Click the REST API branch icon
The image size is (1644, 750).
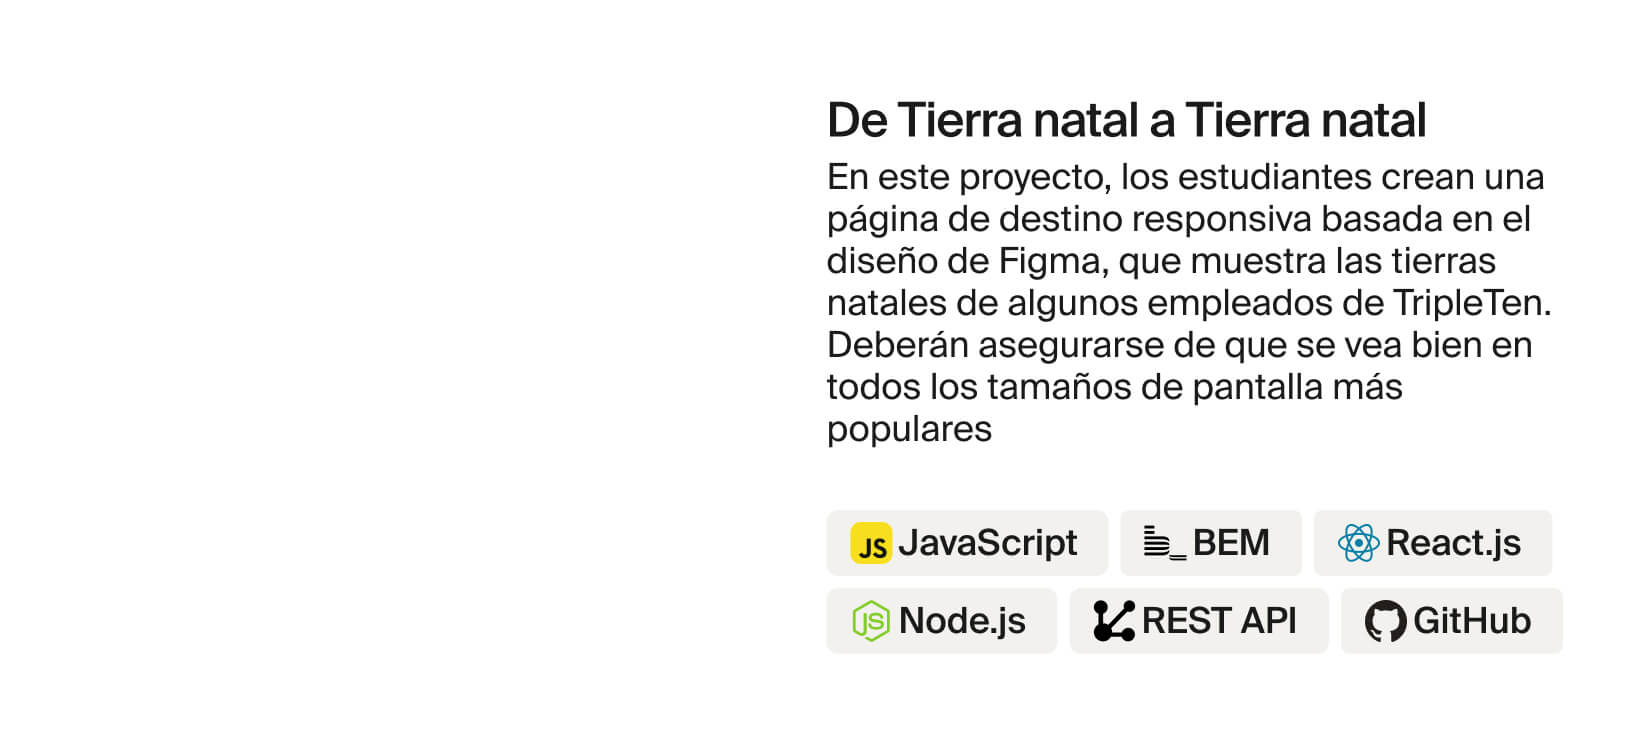(1114, 621)
